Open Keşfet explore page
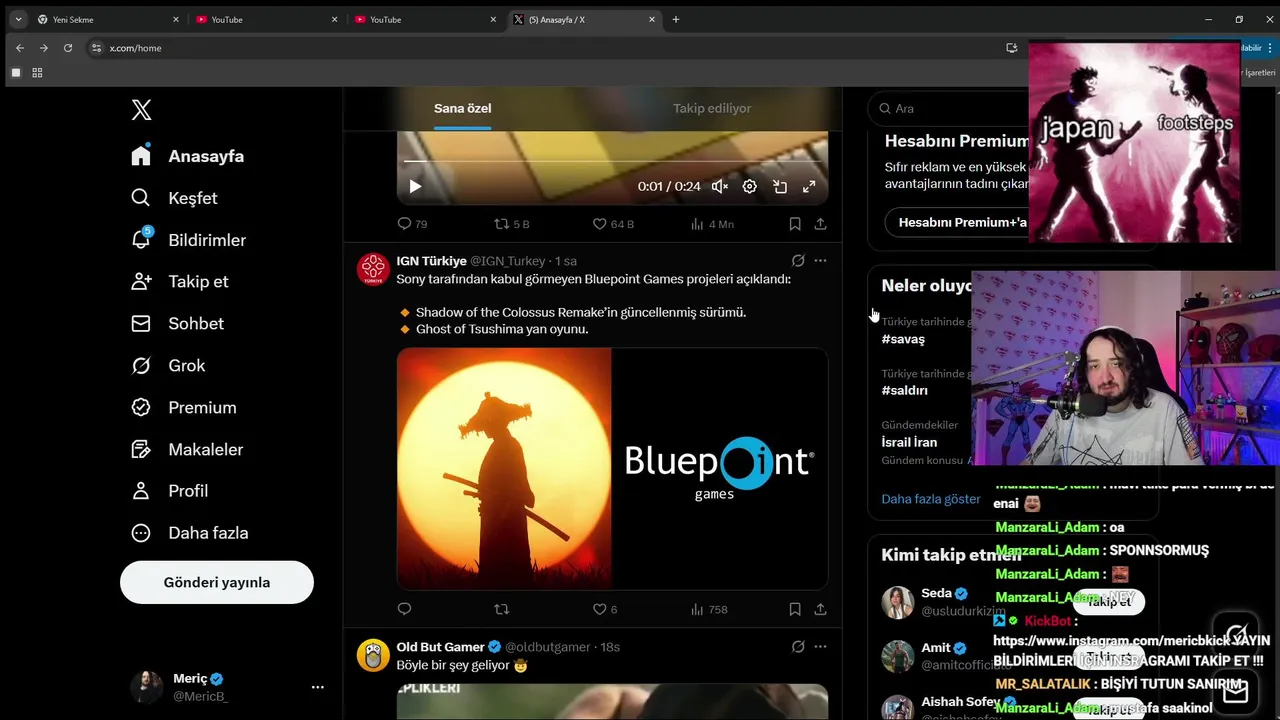The image size is (1280, 720). (174, 198)
